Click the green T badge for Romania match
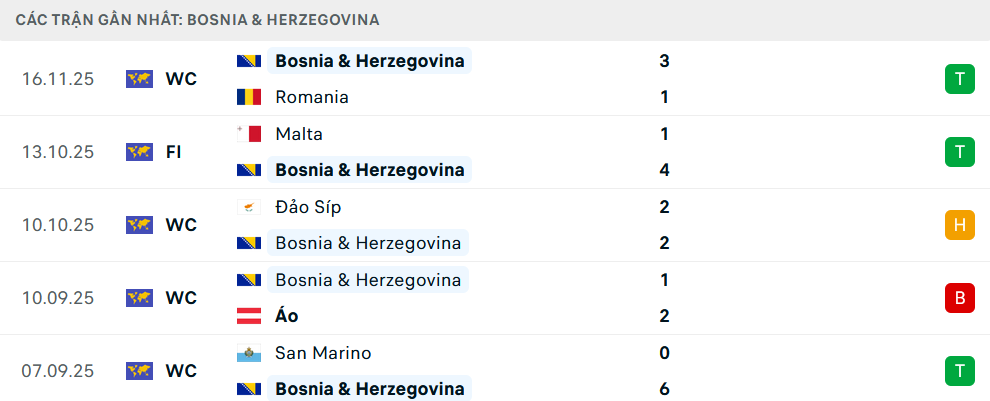 point(959,79)
